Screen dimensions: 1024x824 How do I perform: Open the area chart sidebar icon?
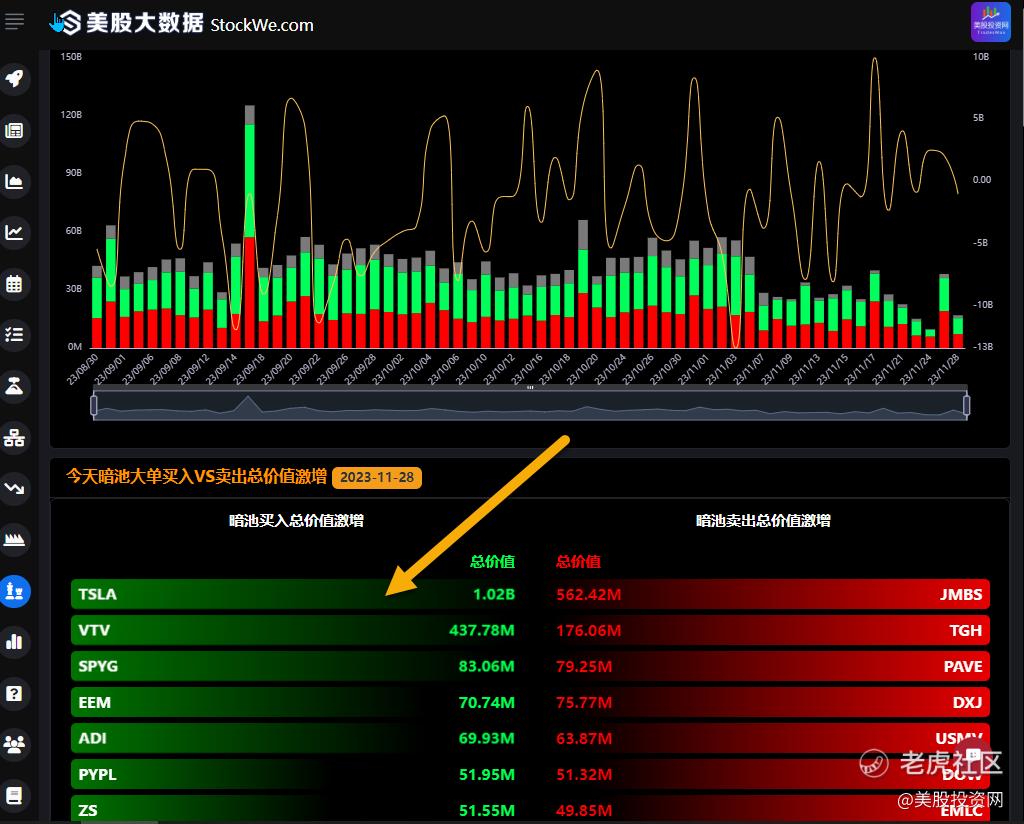(x=14, y=182)
